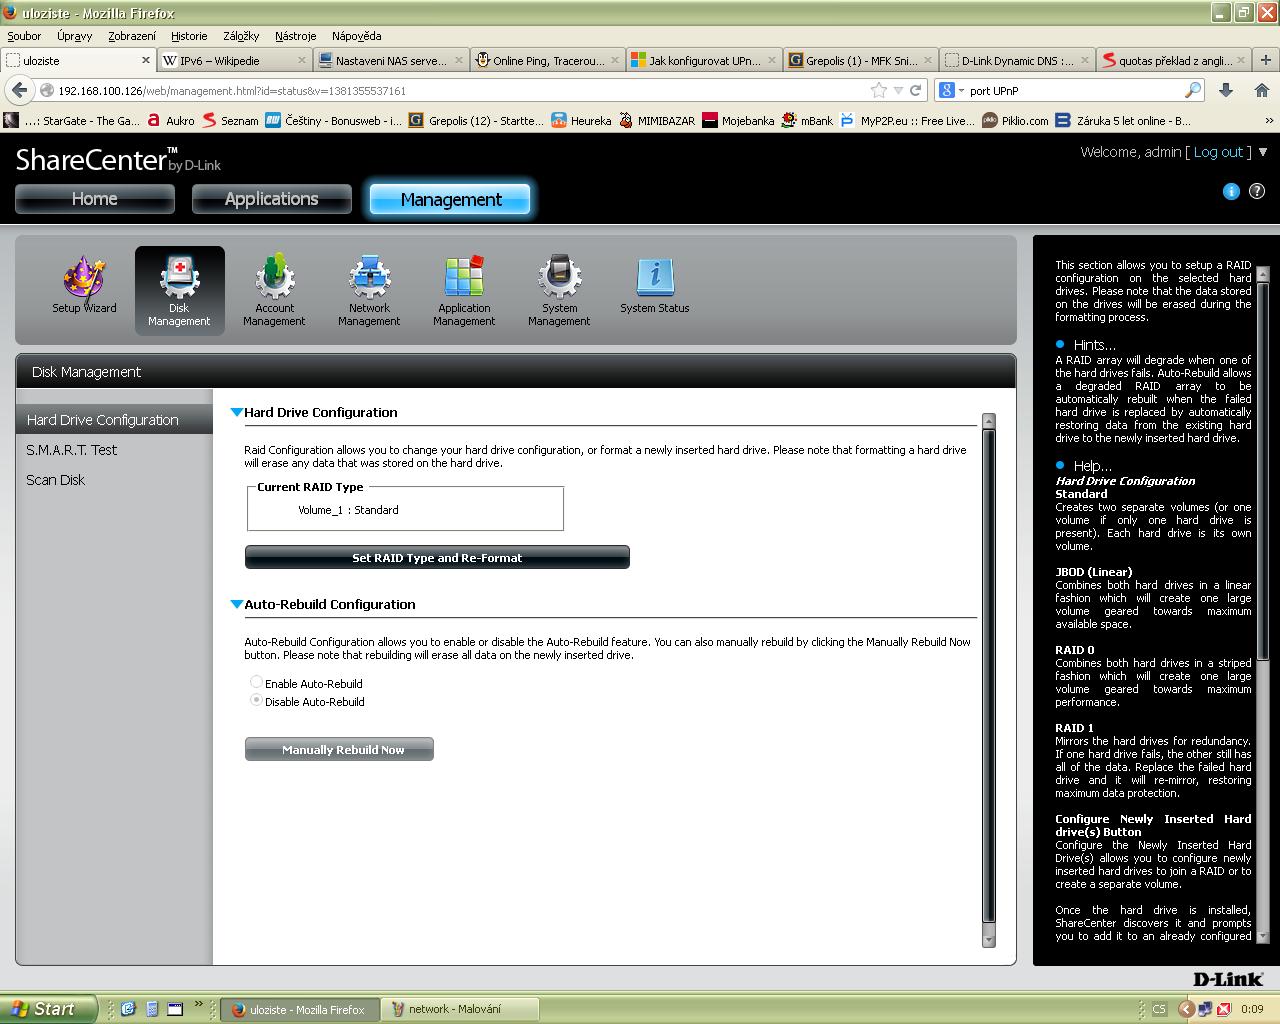
Task: Open Network Management section
Action: pyautogui.click(x=369, y=290)
